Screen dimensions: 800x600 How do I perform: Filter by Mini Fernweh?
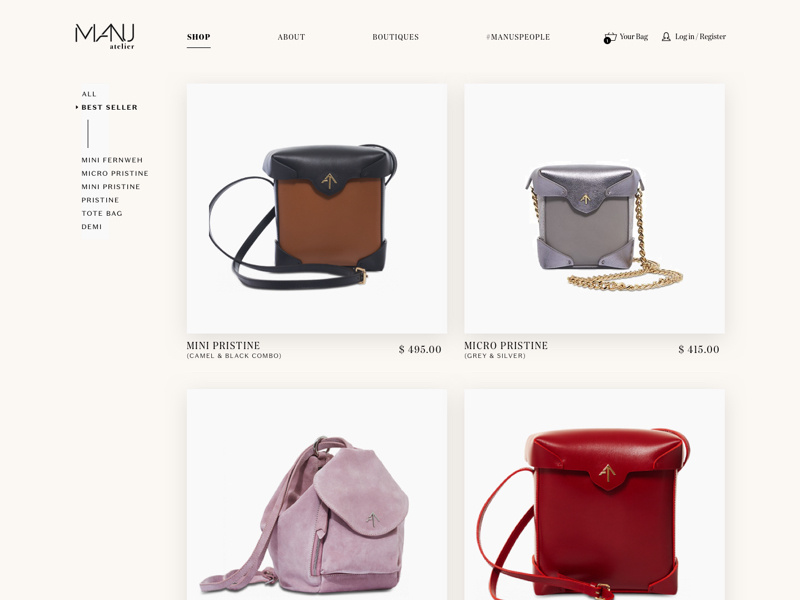pyautogui.click(x=112, y=160)
